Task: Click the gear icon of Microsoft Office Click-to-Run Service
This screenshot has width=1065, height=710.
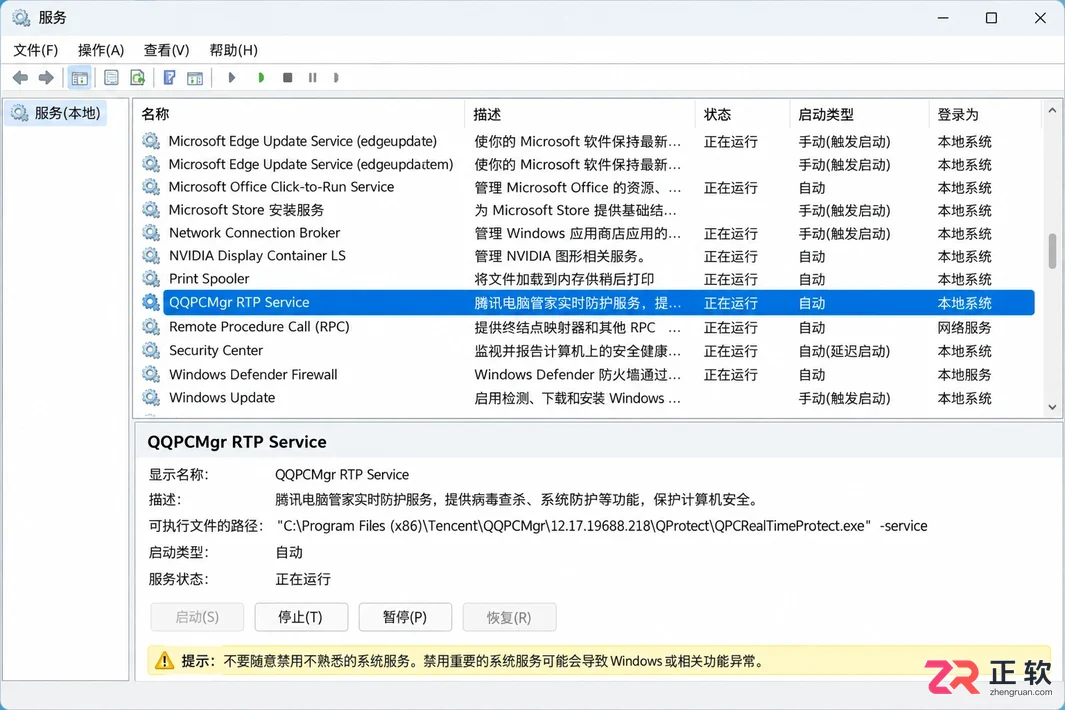Action: point(151,187)
